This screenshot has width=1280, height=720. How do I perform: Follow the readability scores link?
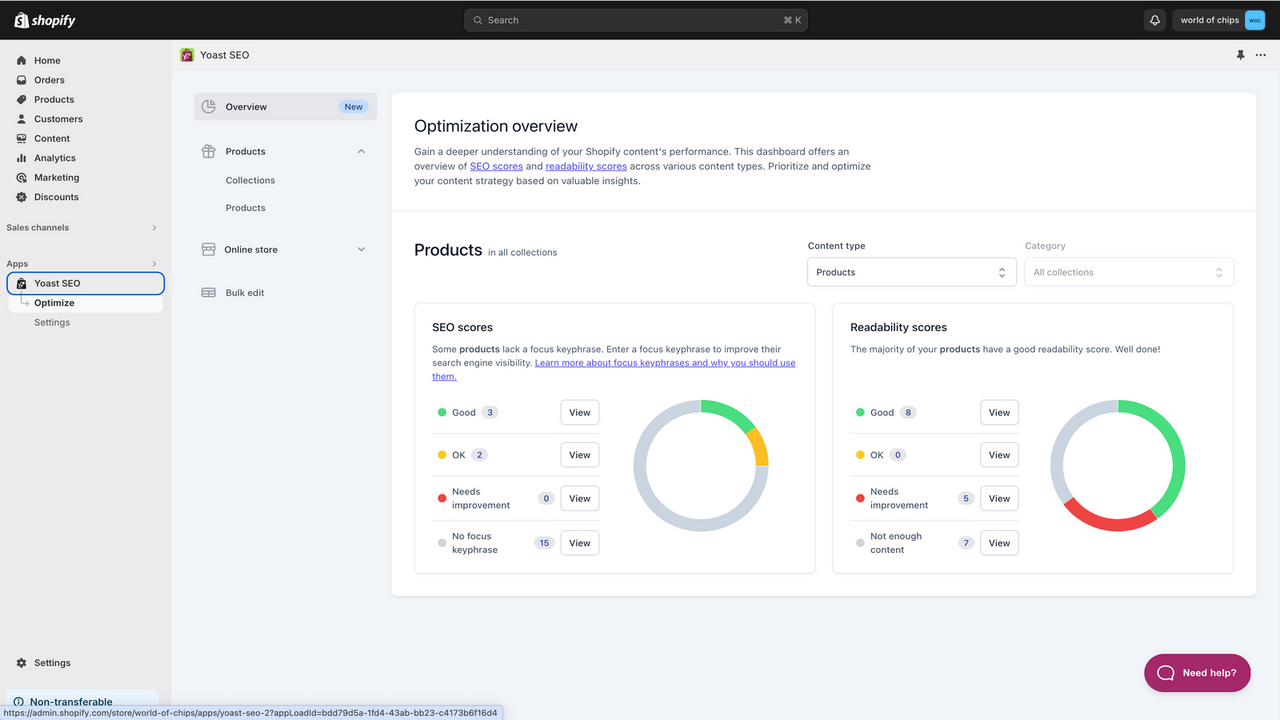pyautogui.click(x=586, y=166)
